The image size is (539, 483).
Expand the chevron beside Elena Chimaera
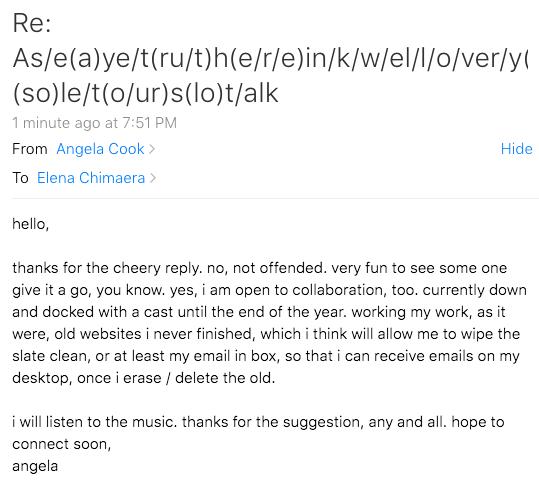pyautogui.click(x=153, y=178)
